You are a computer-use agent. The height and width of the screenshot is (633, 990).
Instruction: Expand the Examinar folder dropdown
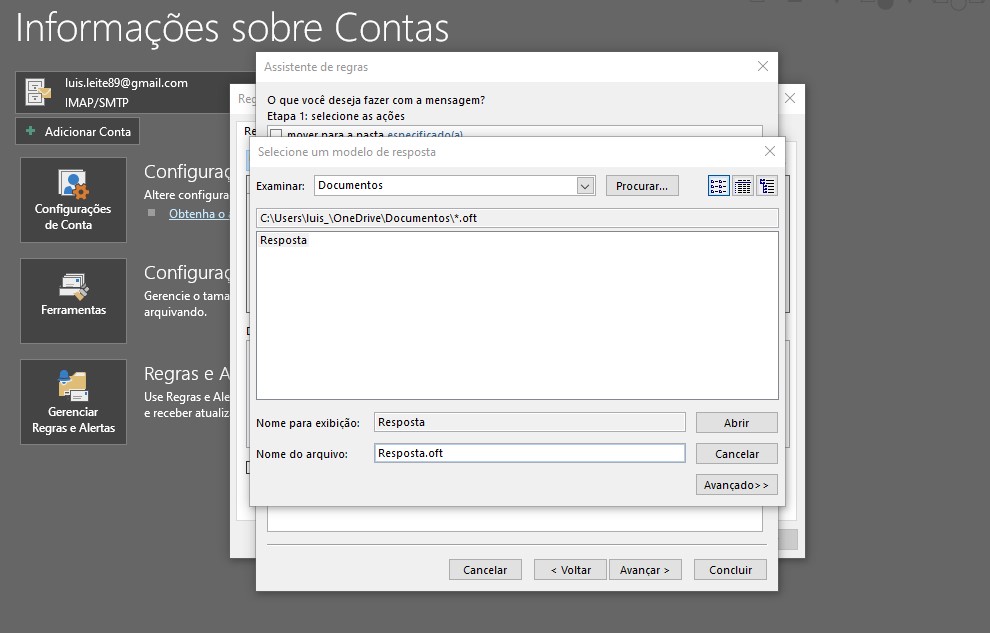pos(585,186)
